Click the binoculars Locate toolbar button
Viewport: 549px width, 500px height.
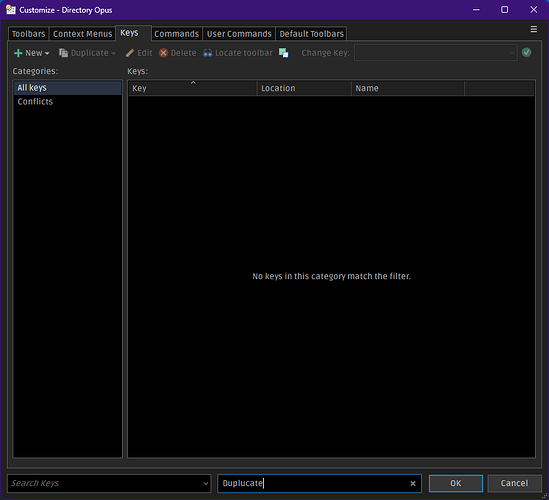(x=238, y=53)
